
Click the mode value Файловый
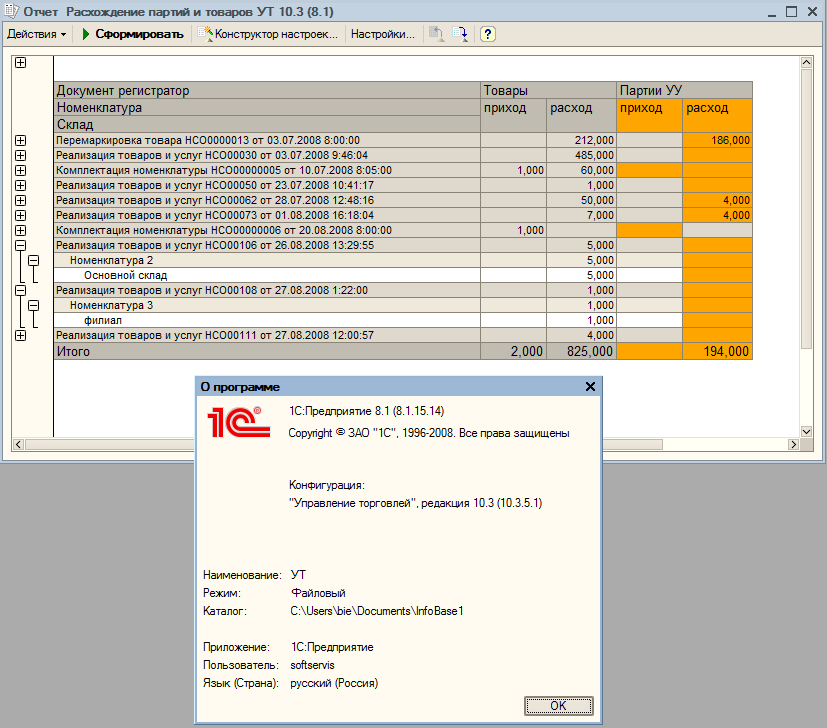click(x=318, y=593)
